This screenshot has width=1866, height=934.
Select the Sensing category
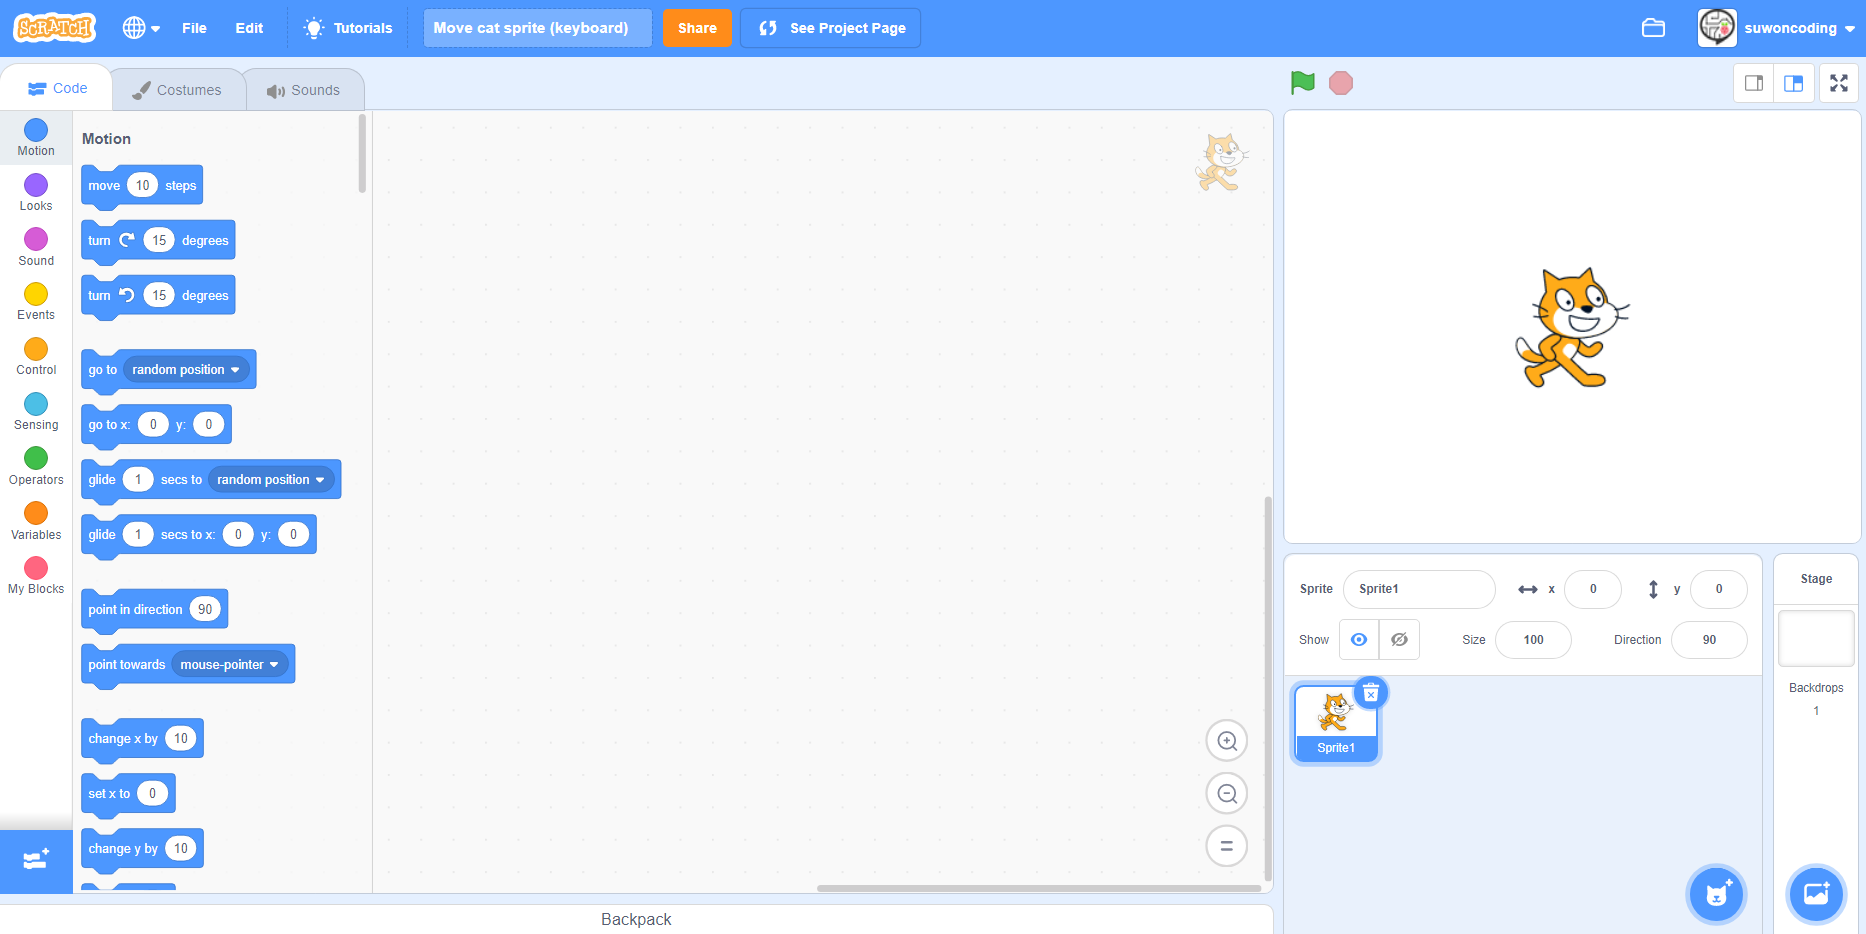36,412
